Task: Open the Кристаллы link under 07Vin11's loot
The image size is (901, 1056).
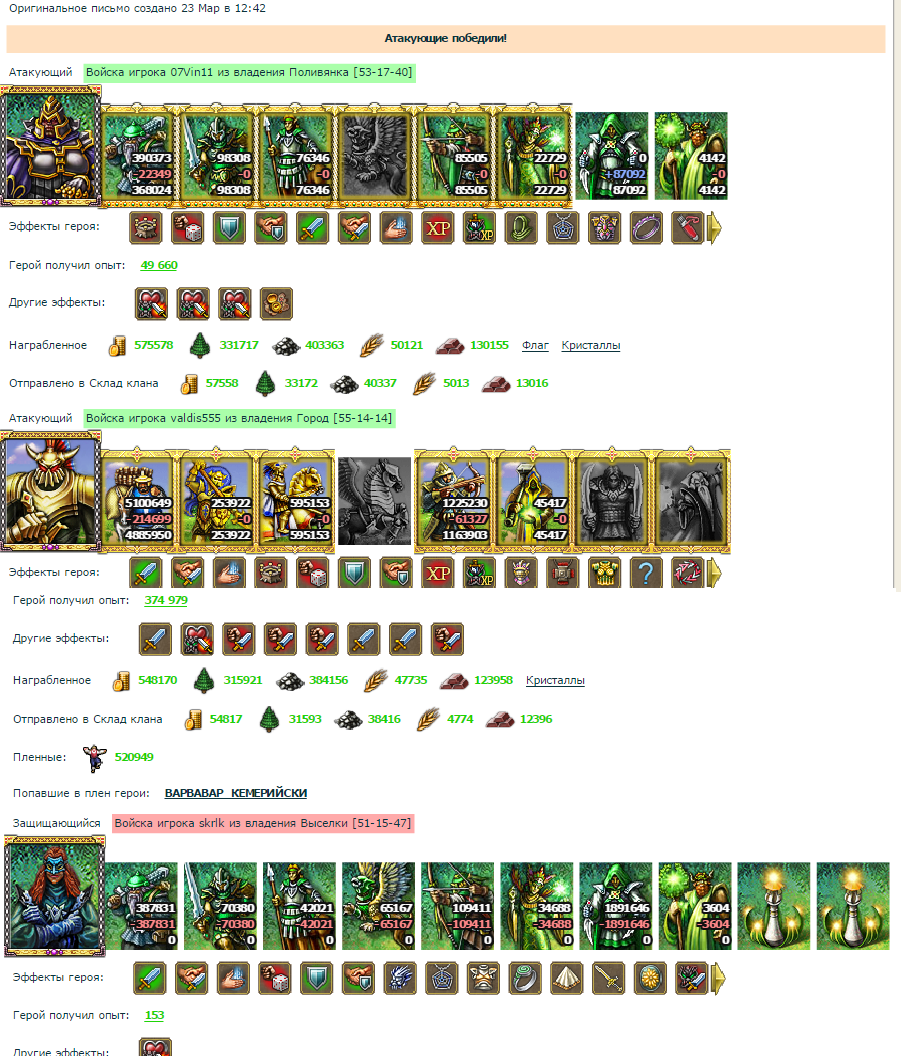Action: coord(591,345)
